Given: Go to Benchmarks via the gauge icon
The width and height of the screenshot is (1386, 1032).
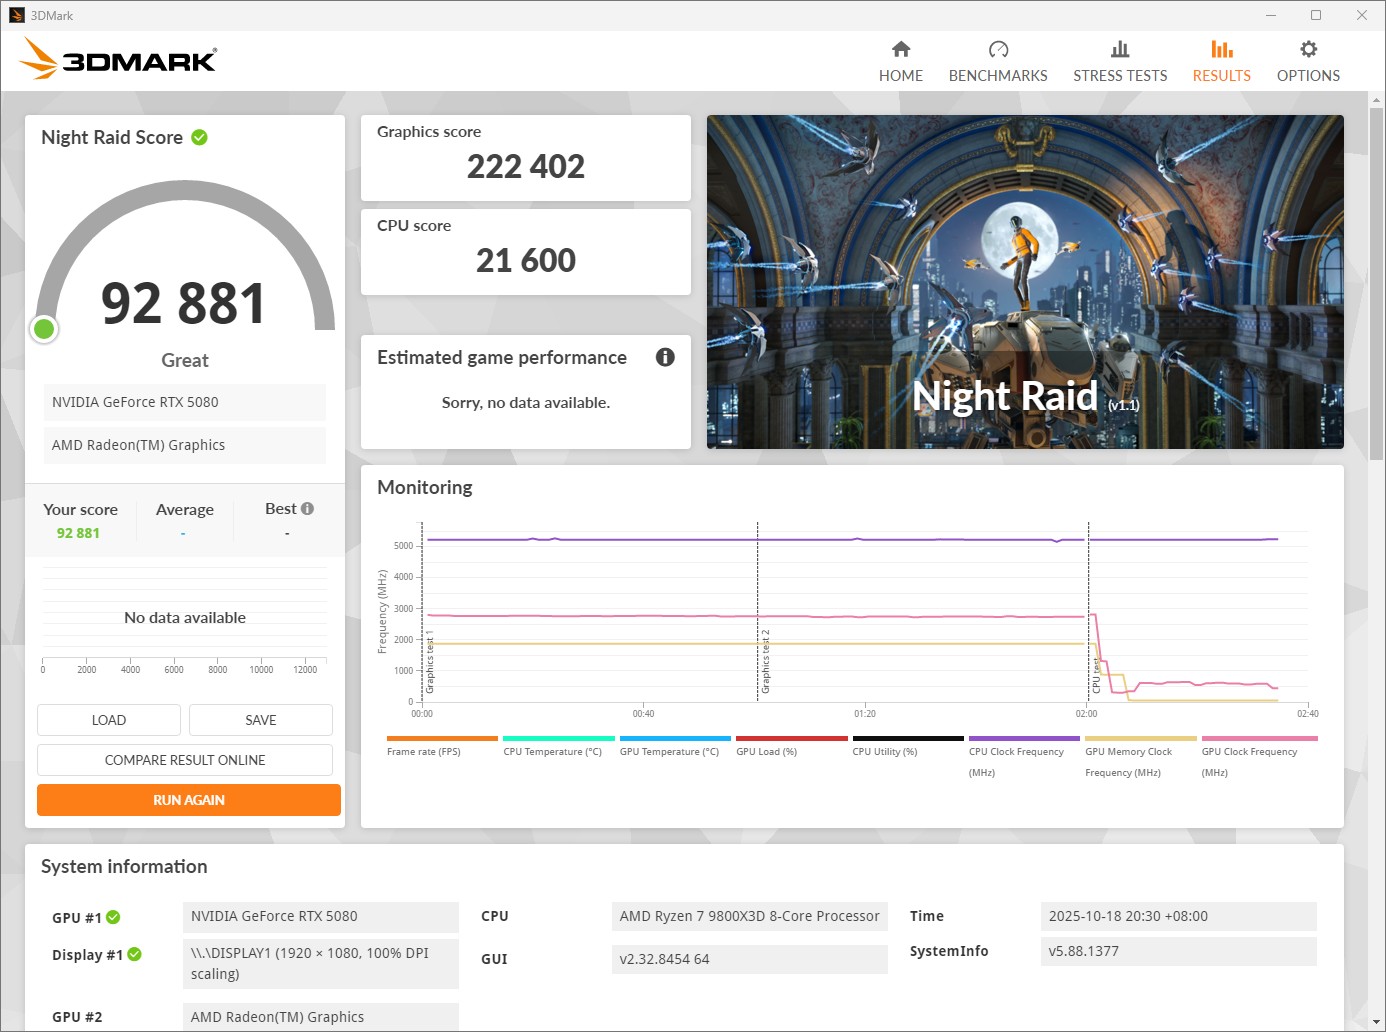Looking at the screenshot, I should tap(997, 50).
